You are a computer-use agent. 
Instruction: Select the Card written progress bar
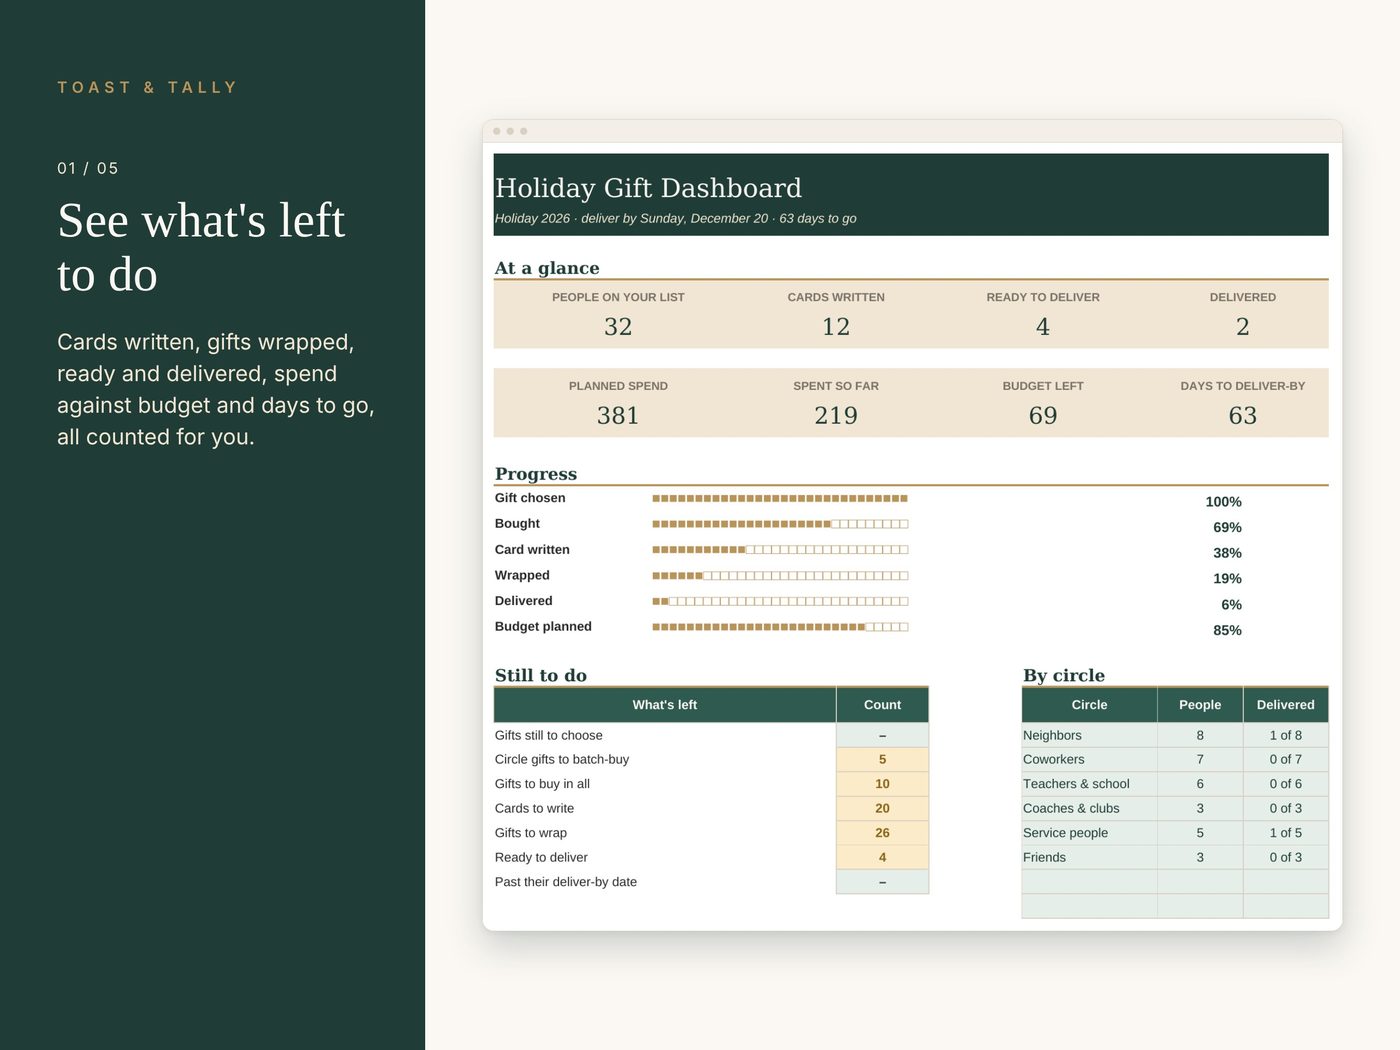(780, 550)
